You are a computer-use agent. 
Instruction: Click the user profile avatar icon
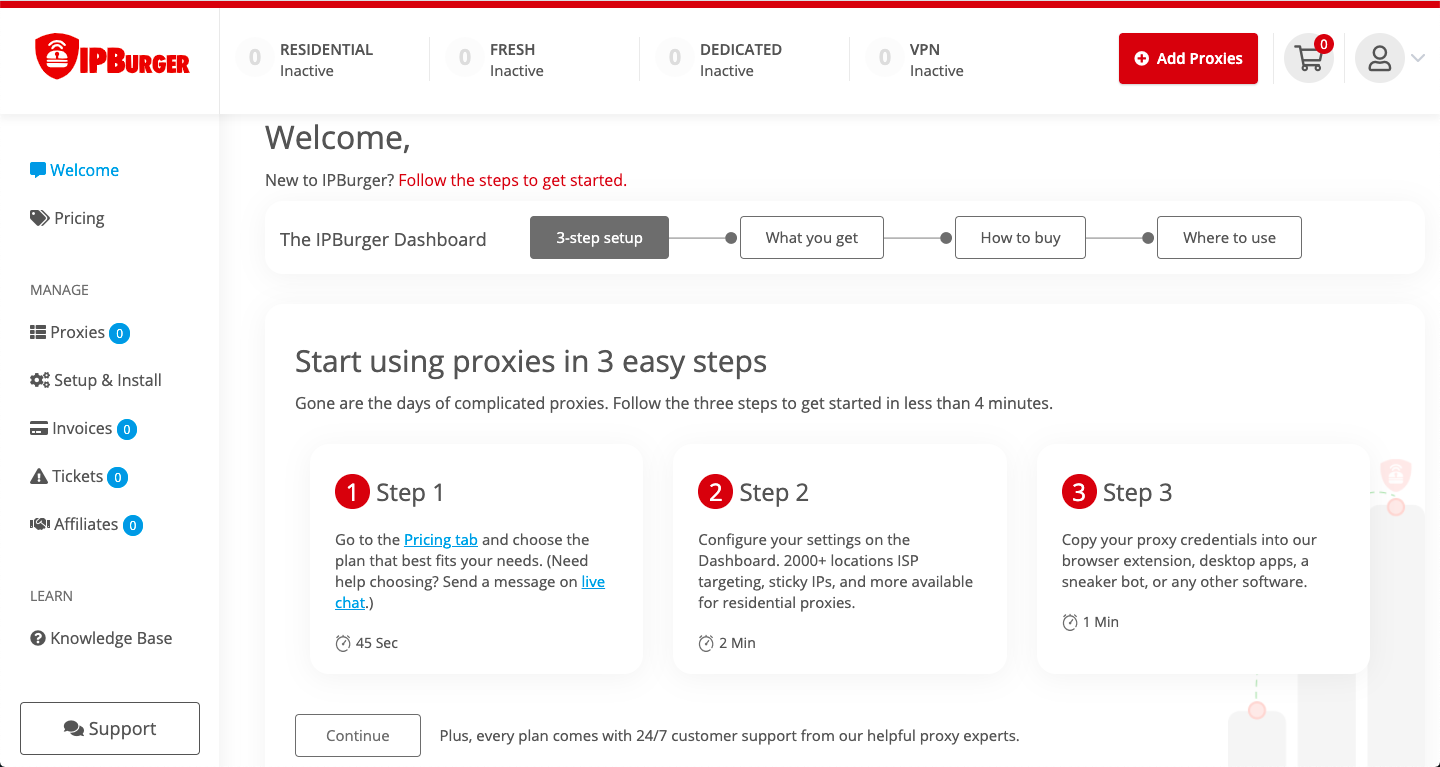click(1379, 59)
